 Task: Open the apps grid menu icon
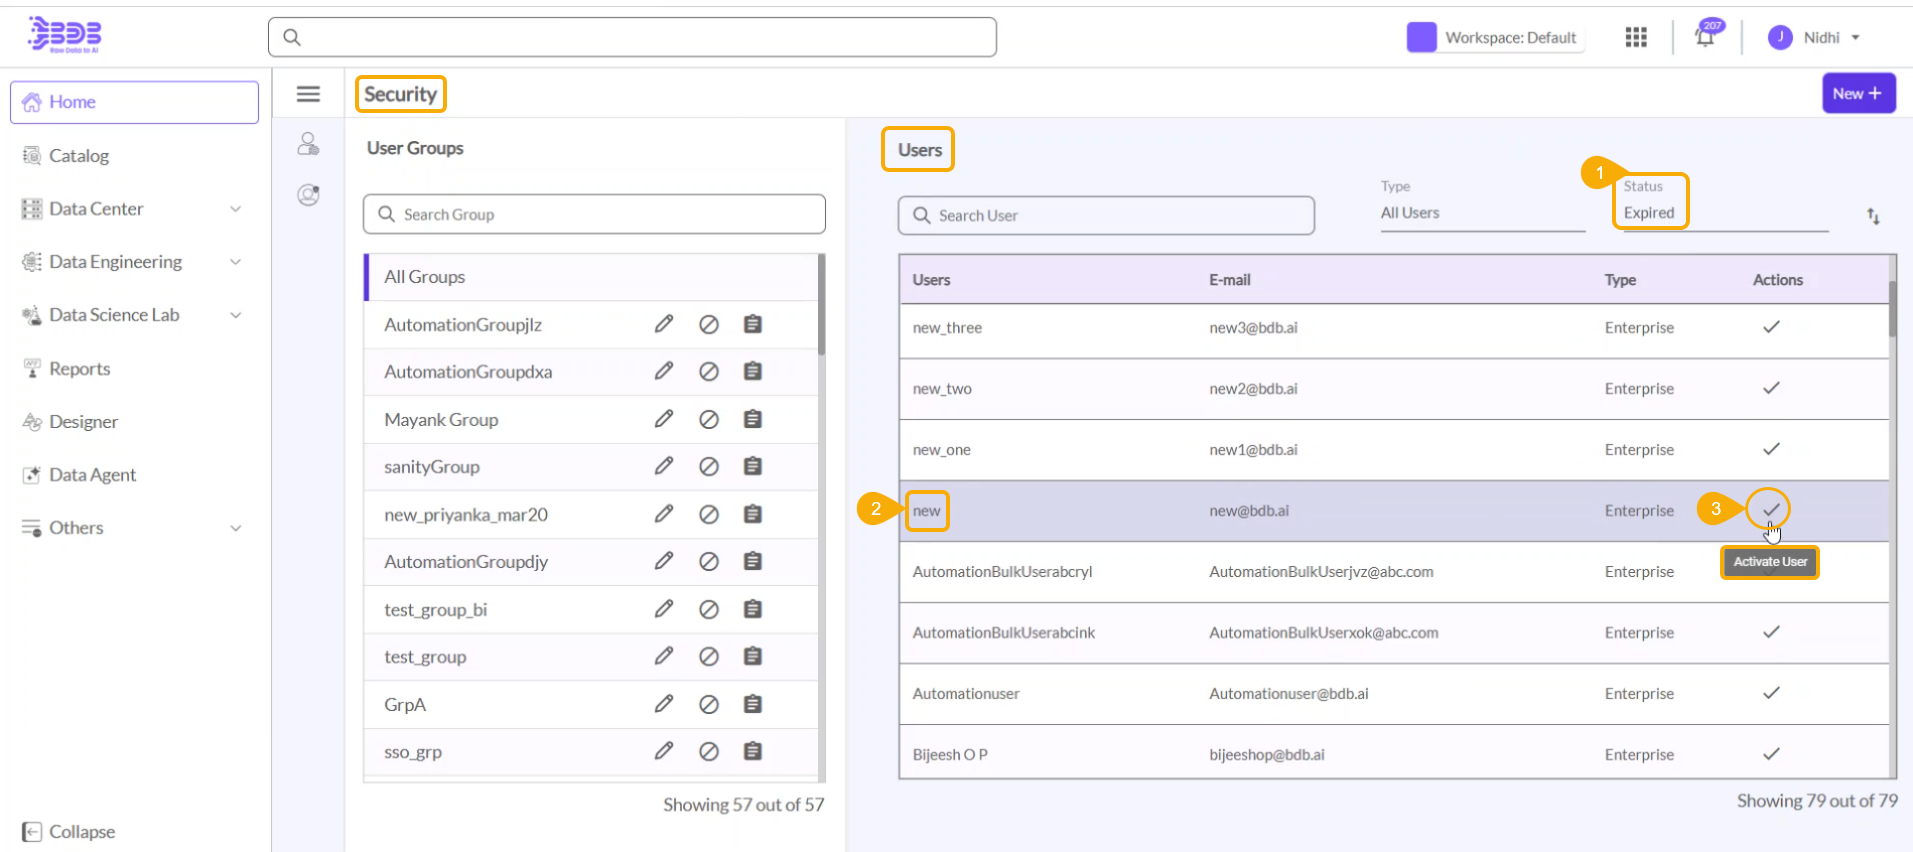tap(1636, 37)
